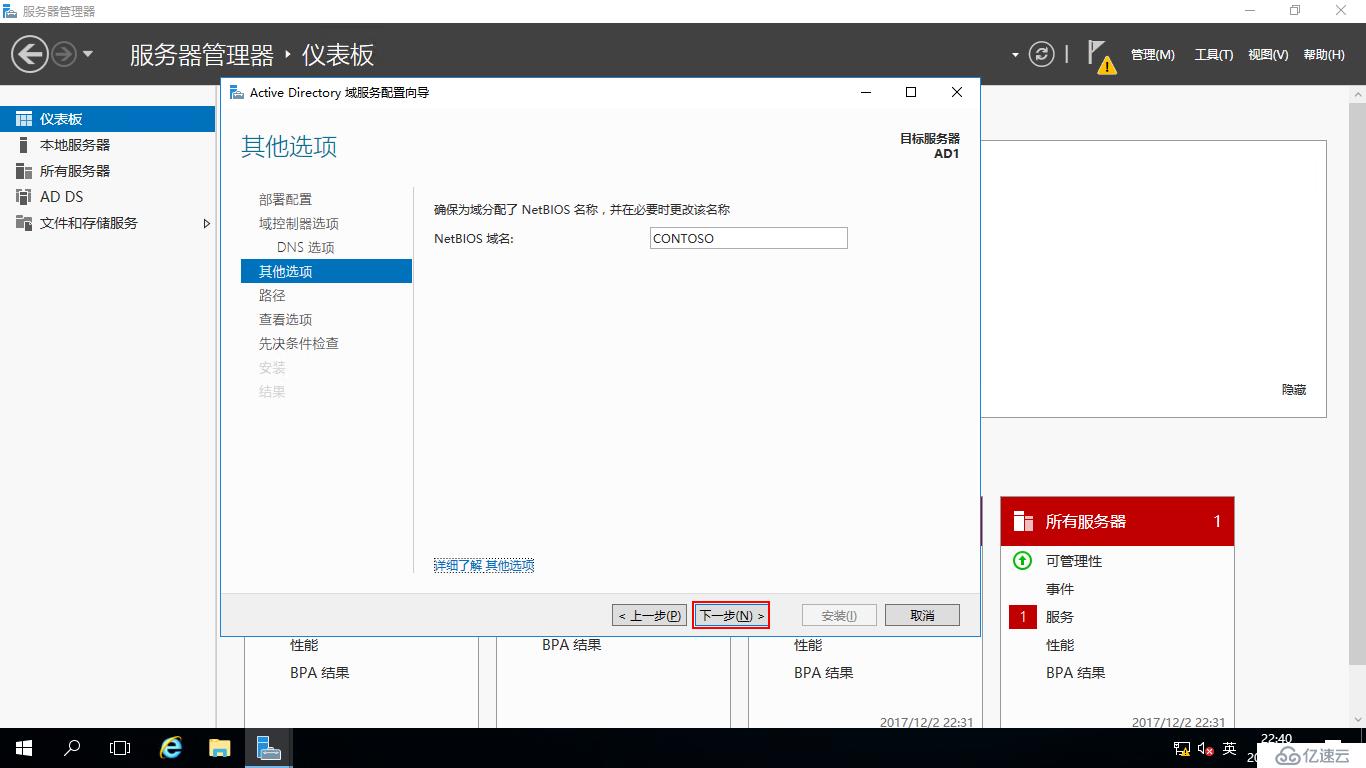Click the 英 input method indicator
This screenshot has height=768, width=1366.
(x=1230, y=748)
